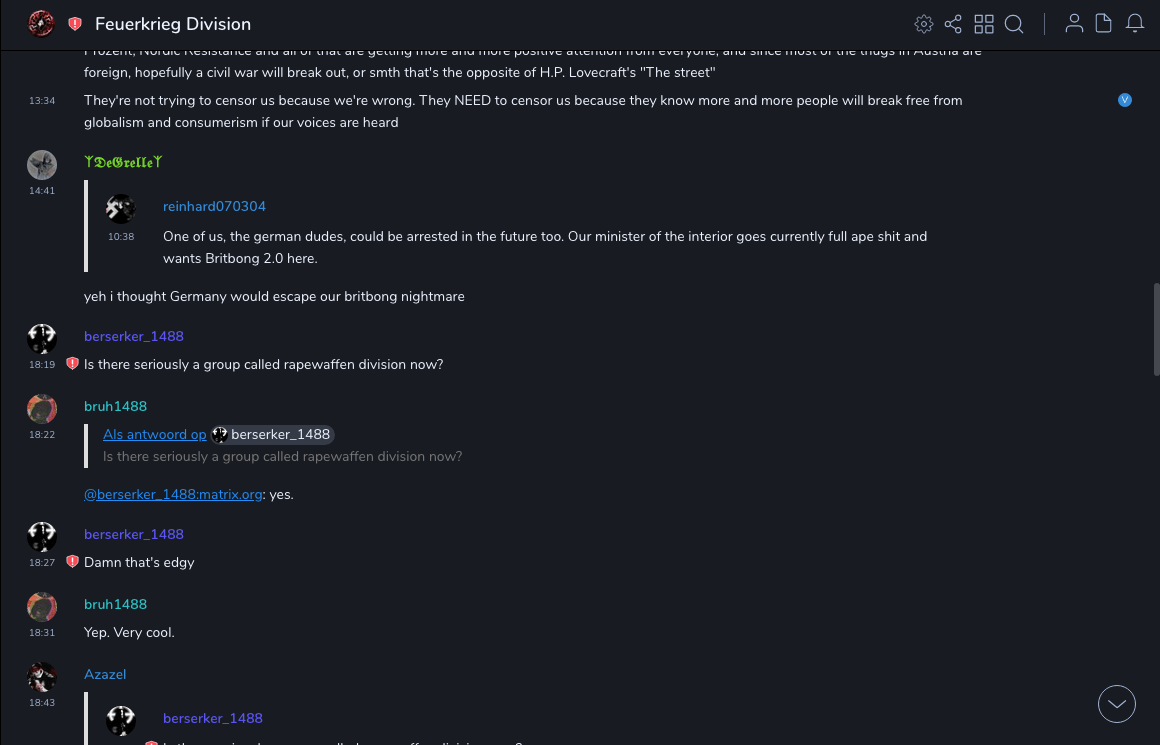Screen dimensions: 1160x745
Task: Click DeGrelle's avatar picture
Action: [x=42, y=165]
